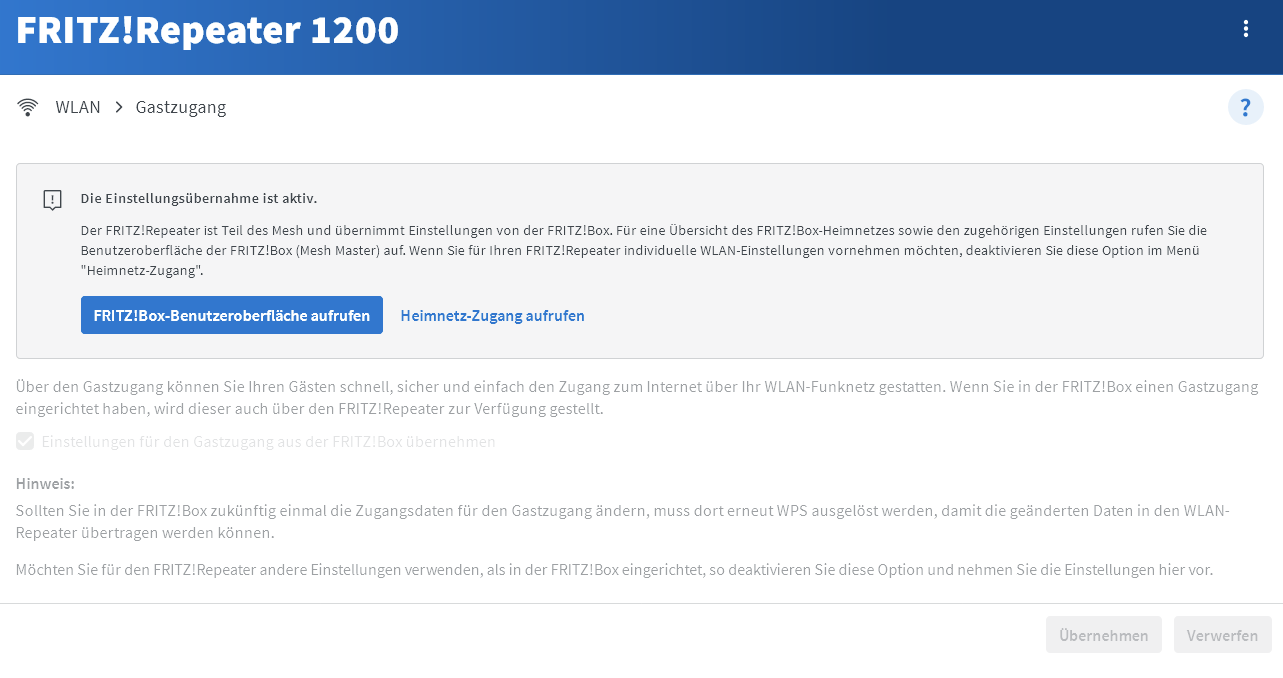
Task: Click FRITZ!Box-Benutzeroberfläche aufrufen button
Action: (x=232, y=315)
